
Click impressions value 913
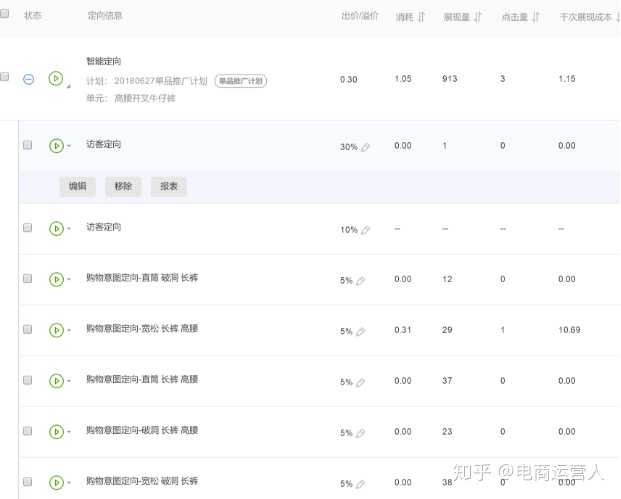click(x=450, y=79)
